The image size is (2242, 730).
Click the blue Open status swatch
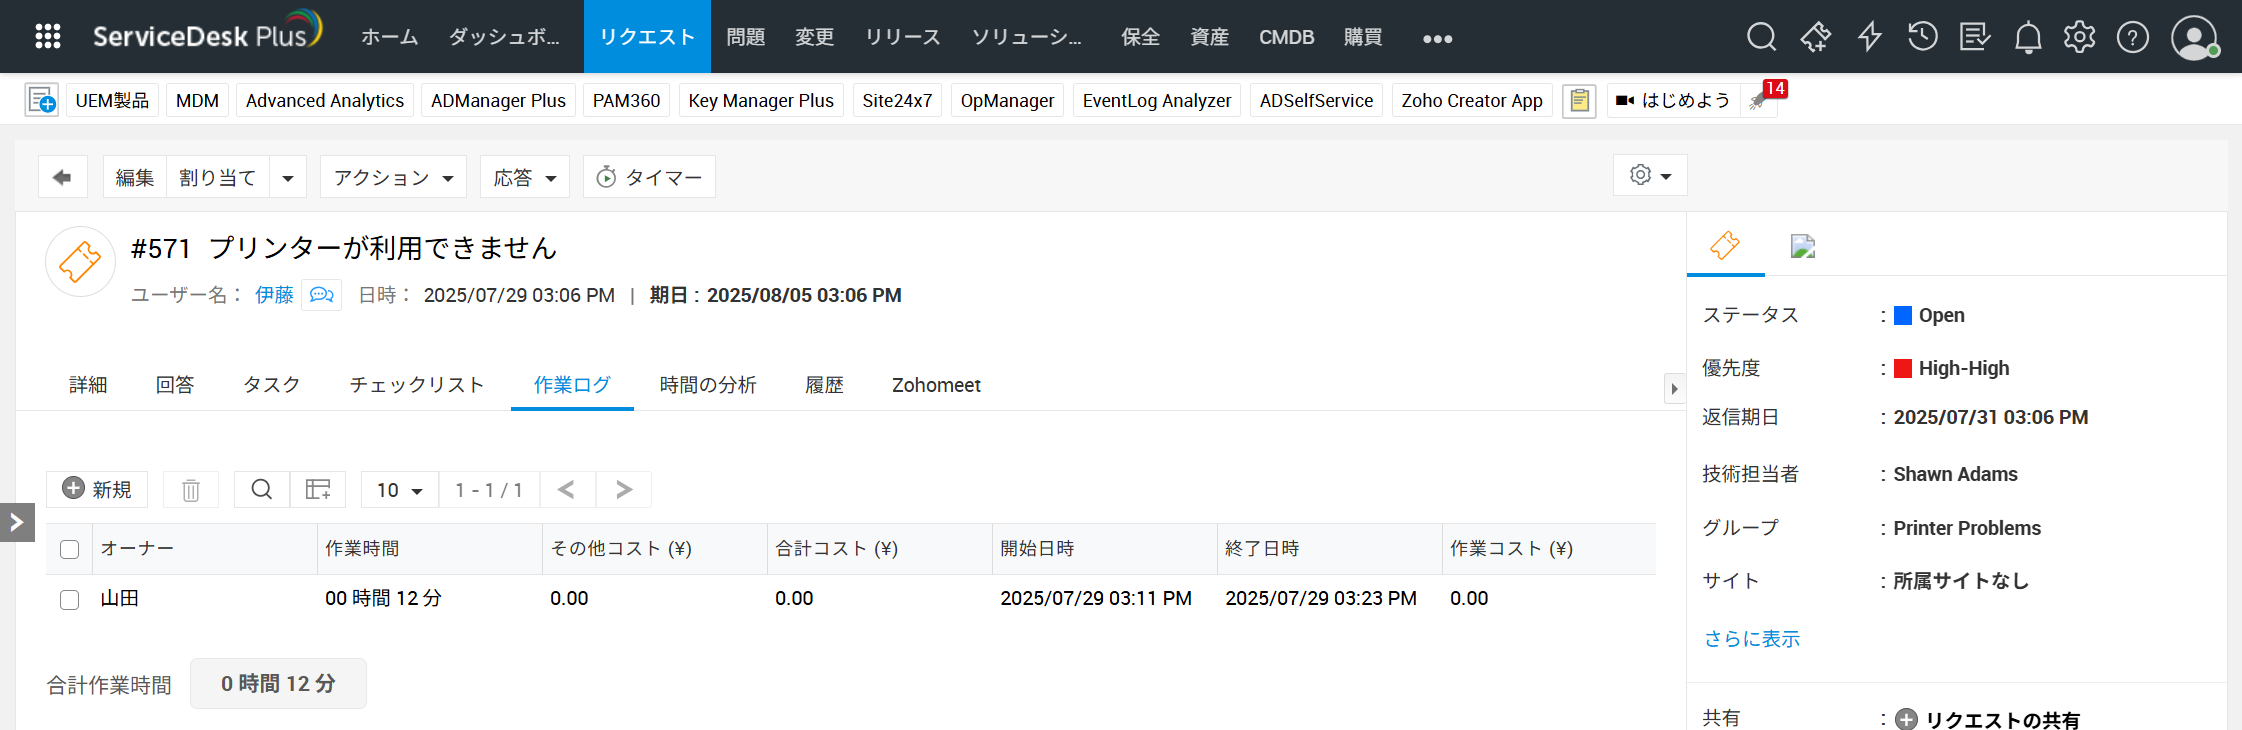[1903, 316]
